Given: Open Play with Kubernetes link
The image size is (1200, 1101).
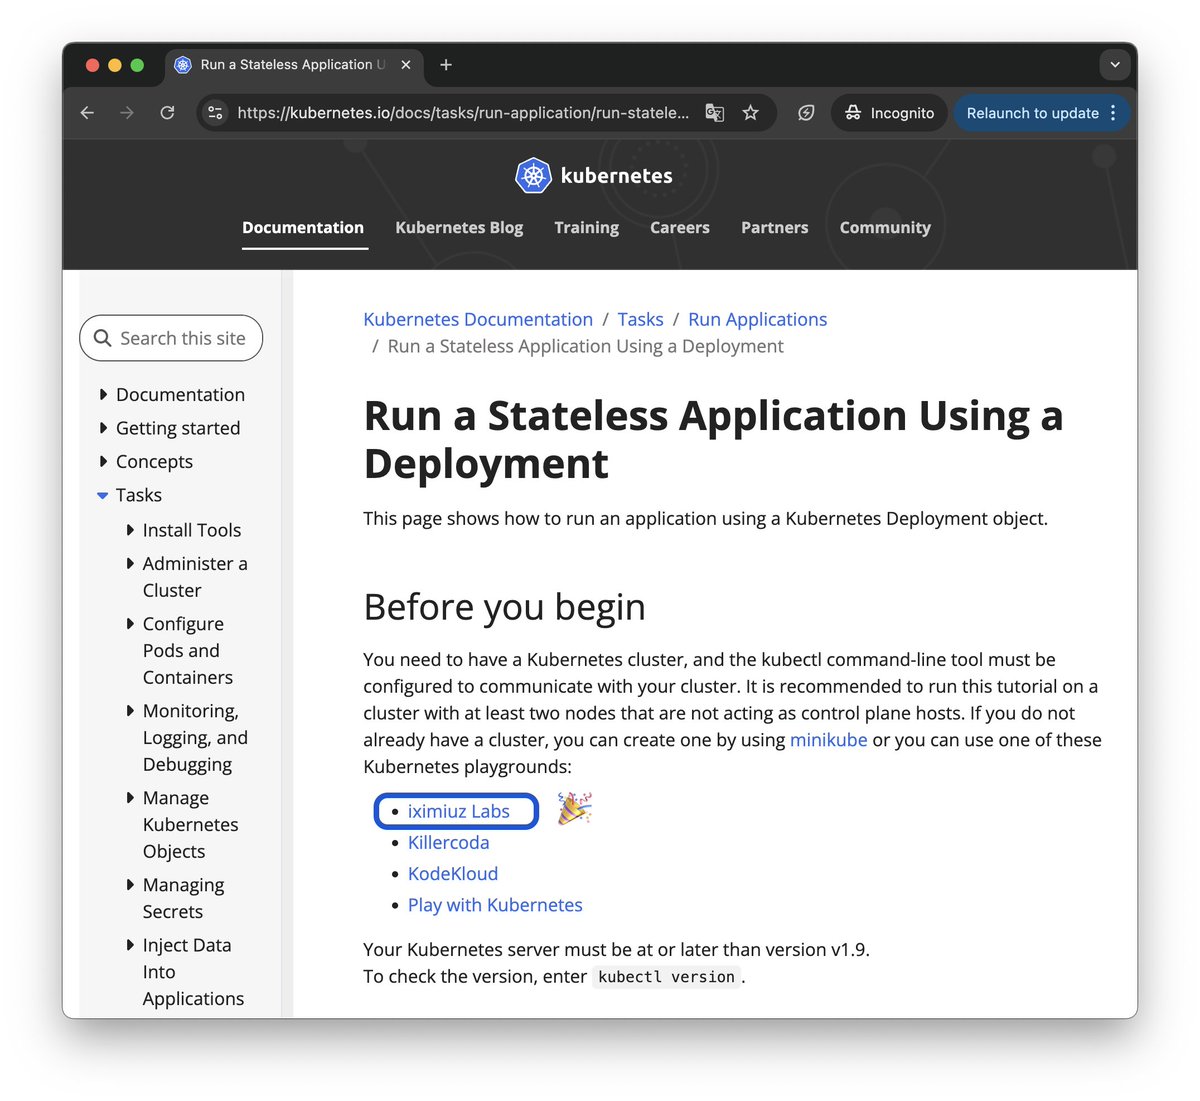Looking at the screenshot, I should coord(495,905).
